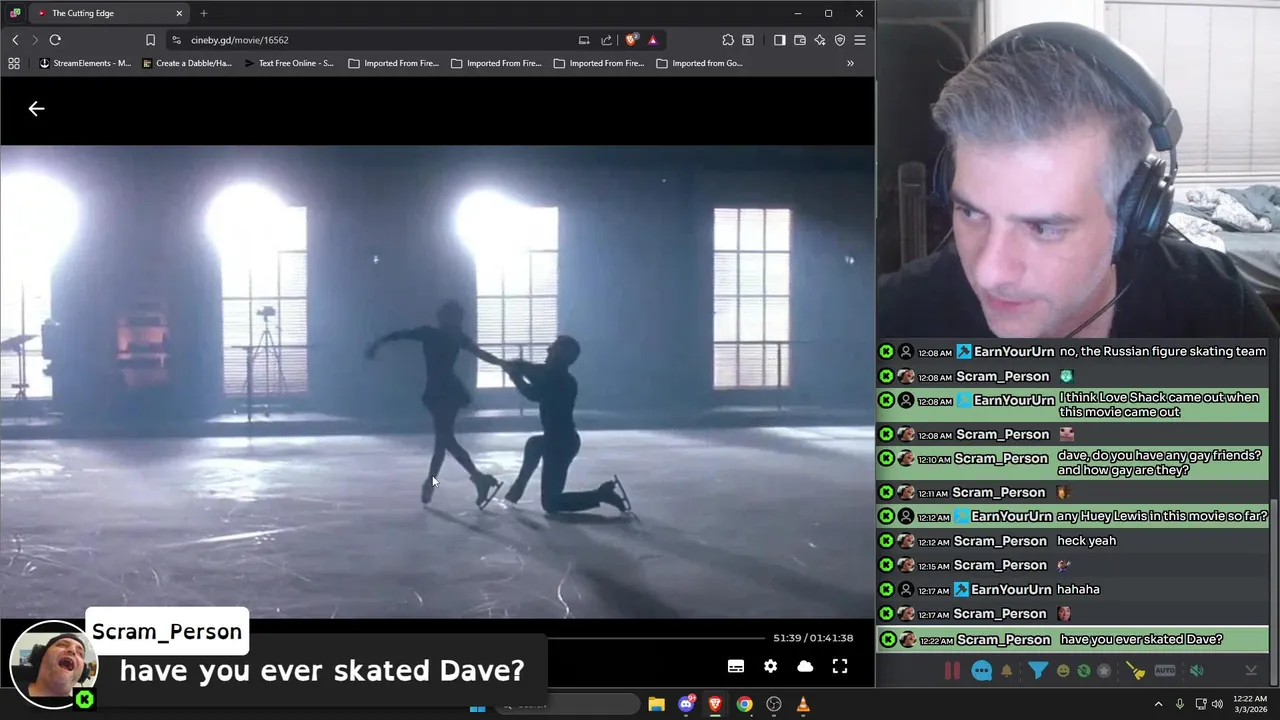This screenshot has width=1280, height=720.
Task: Select 'hahaha' chat message from EarnYourUrn
Action: (1078, 590)
